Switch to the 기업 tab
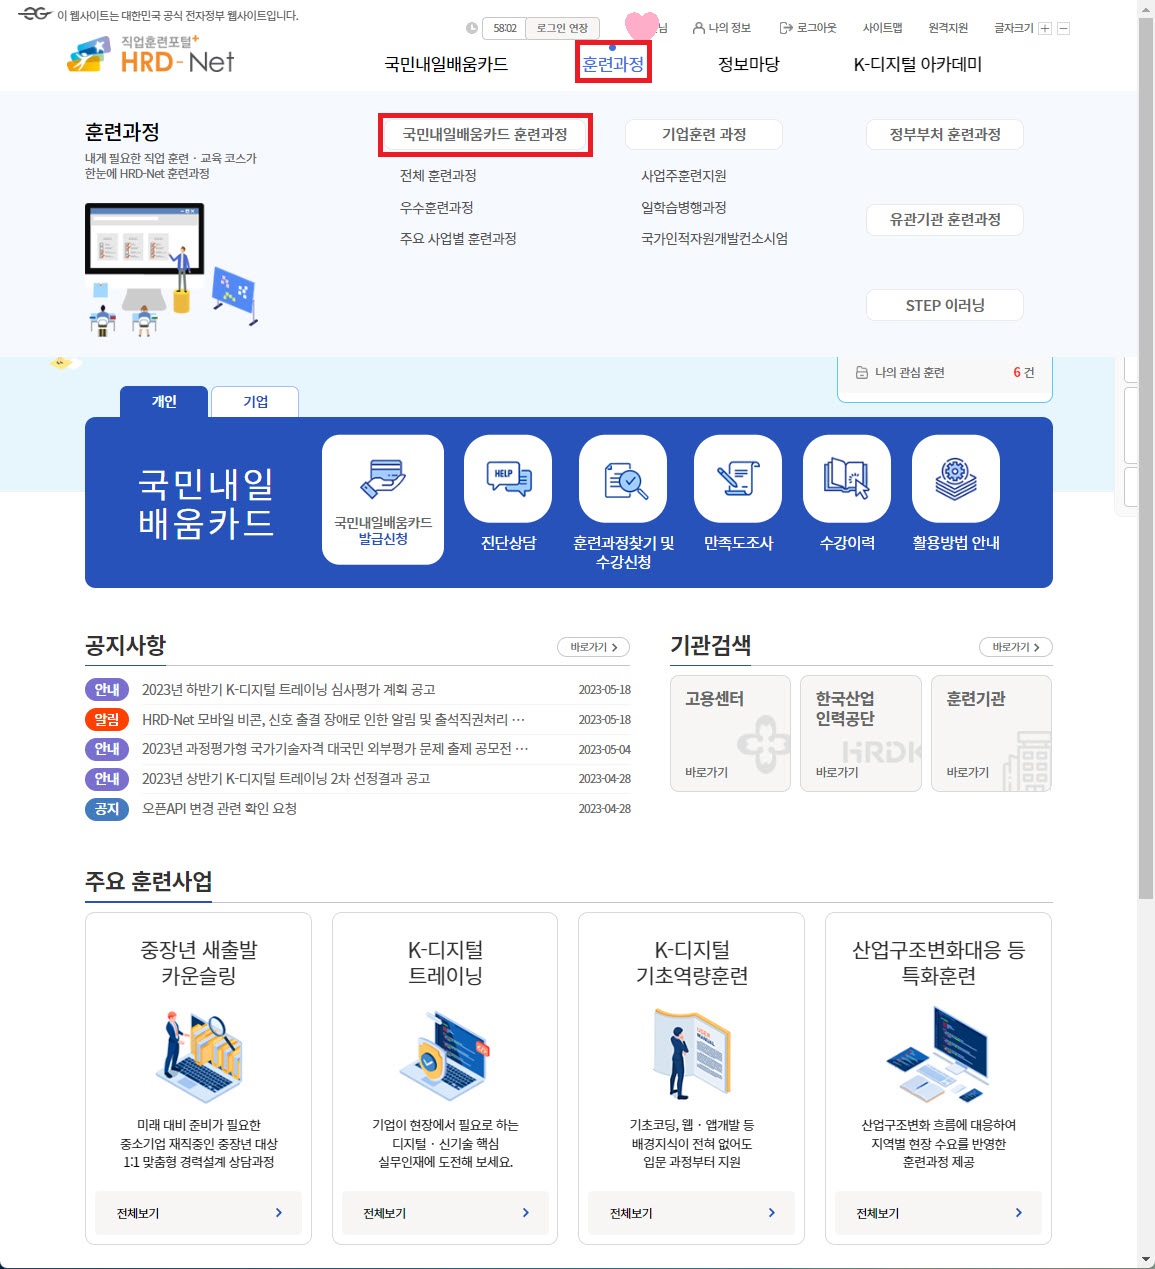Image resolution: width=1155 pixels, height=1269 pixels. [255, 401]
